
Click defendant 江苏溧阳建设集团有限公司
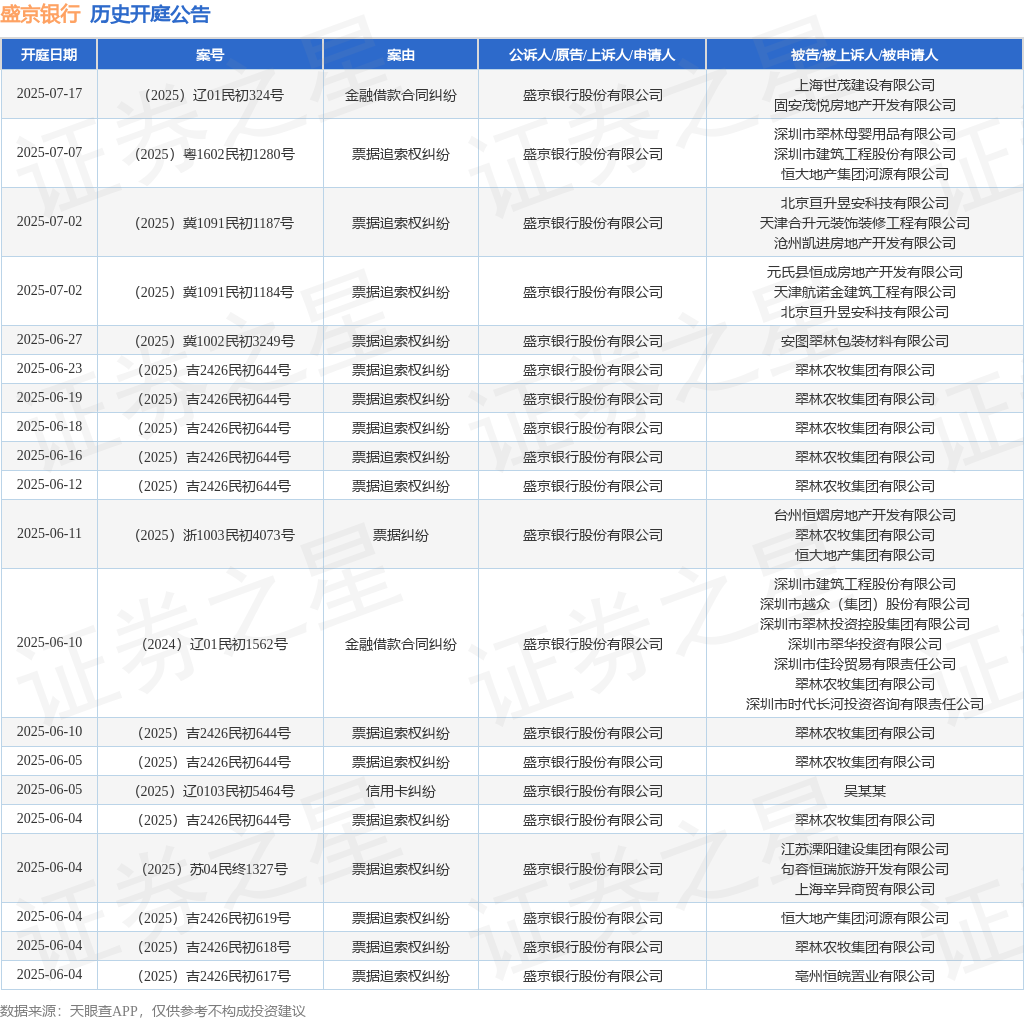[x=864, y=849]
